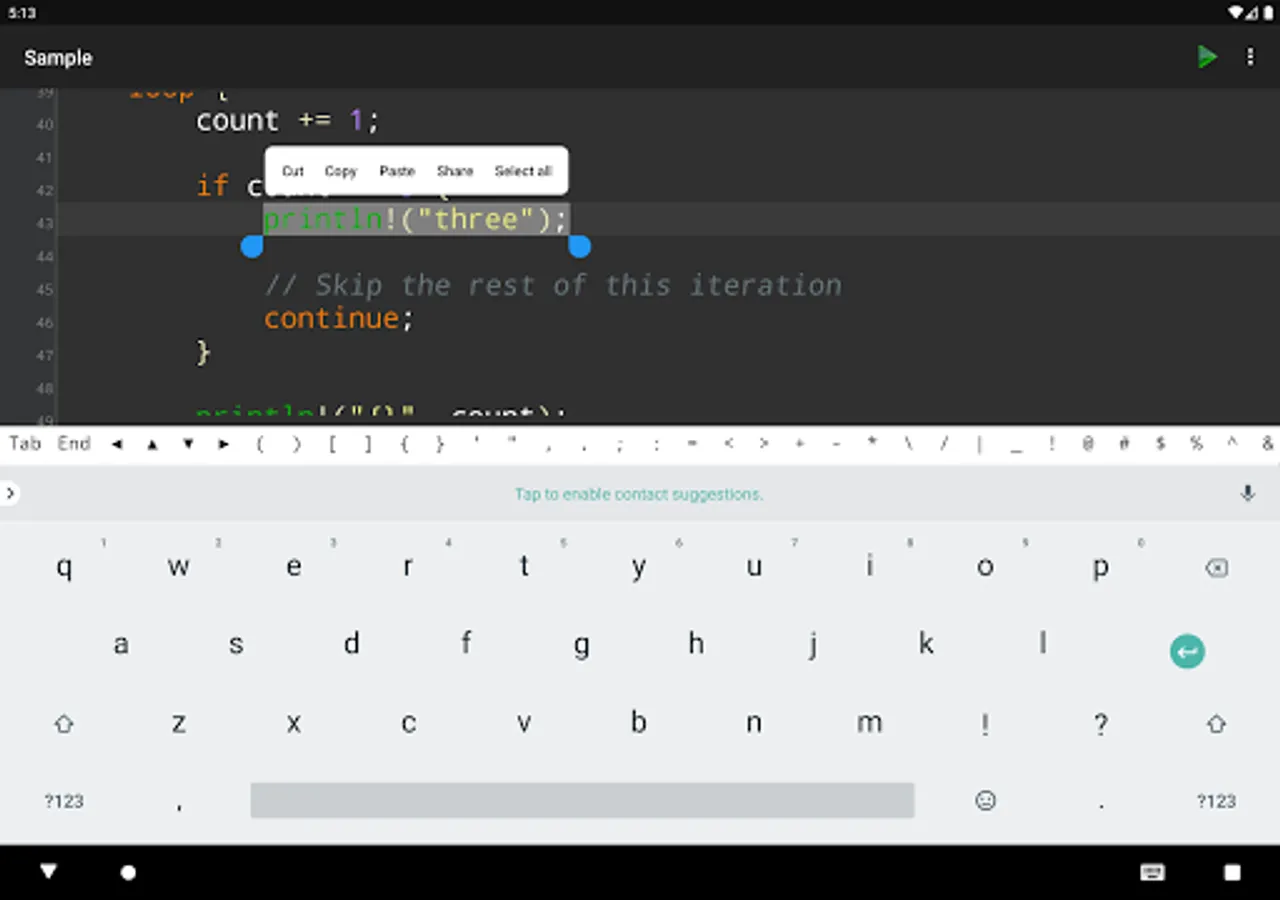Tap to enable contact suggestions
The image size is (1280, 900).
coord(639,494)
